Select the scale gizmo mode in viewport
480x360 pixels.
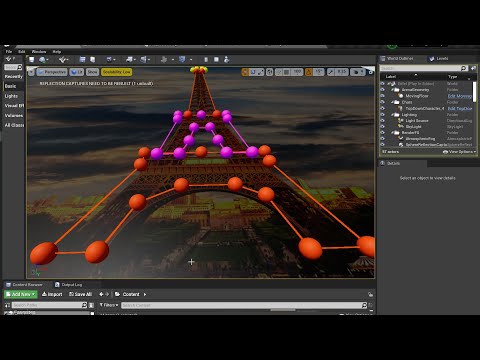pyautogui.click(x=260, y=72)
